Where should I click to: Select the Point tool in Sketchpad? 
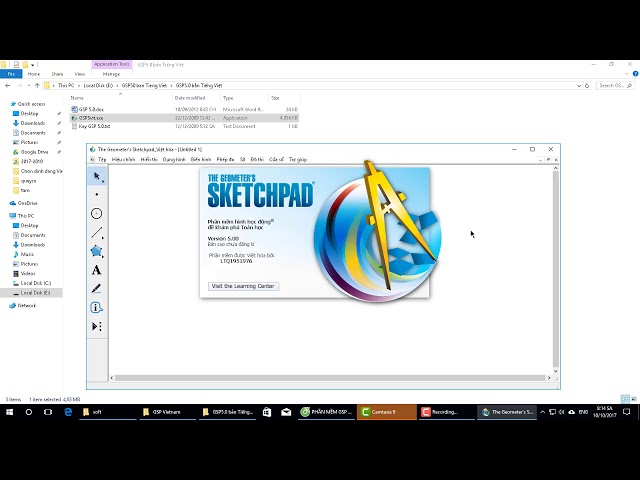pos(97,195)
